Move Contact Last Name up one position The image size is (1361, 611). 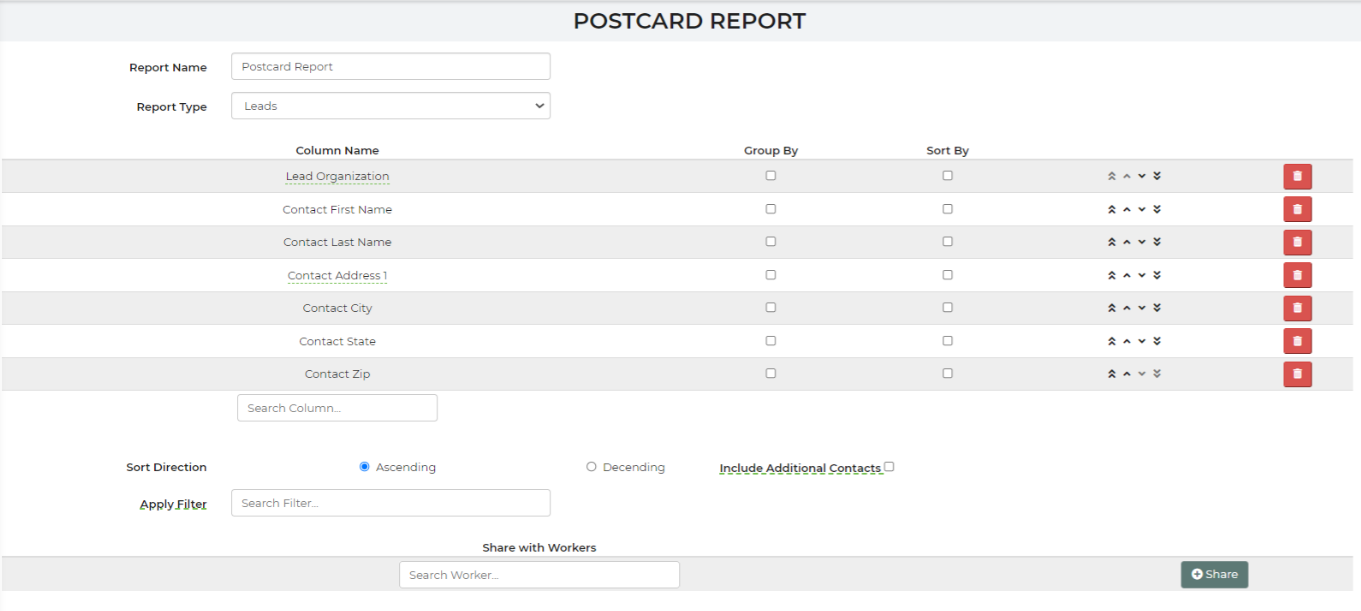coord(1127,242)
